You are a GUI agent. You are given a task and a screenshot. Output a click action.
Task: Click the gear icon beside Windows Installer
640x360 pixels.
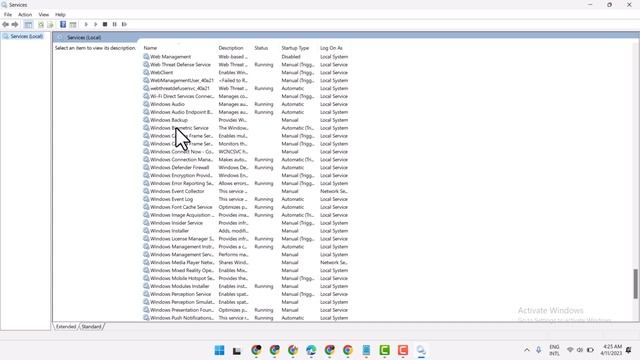click(146, 231)
